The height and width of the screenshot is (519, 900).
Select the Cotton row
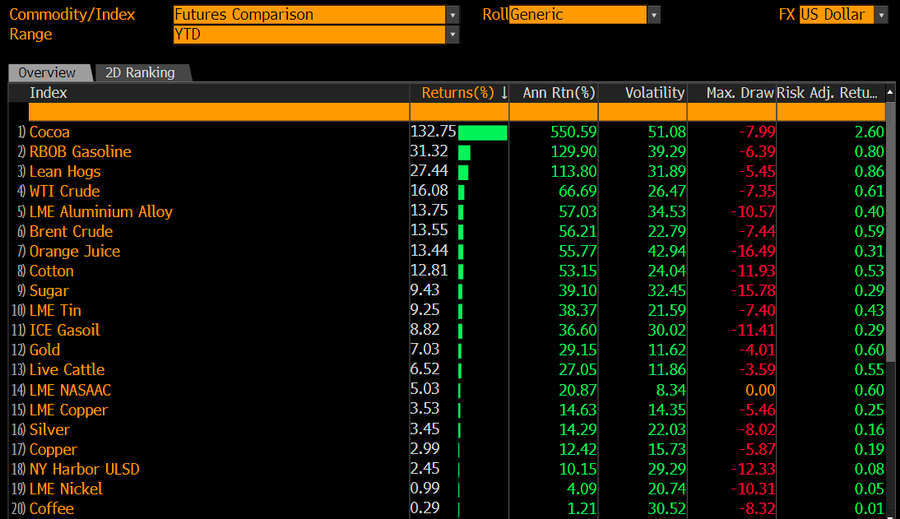448,271
